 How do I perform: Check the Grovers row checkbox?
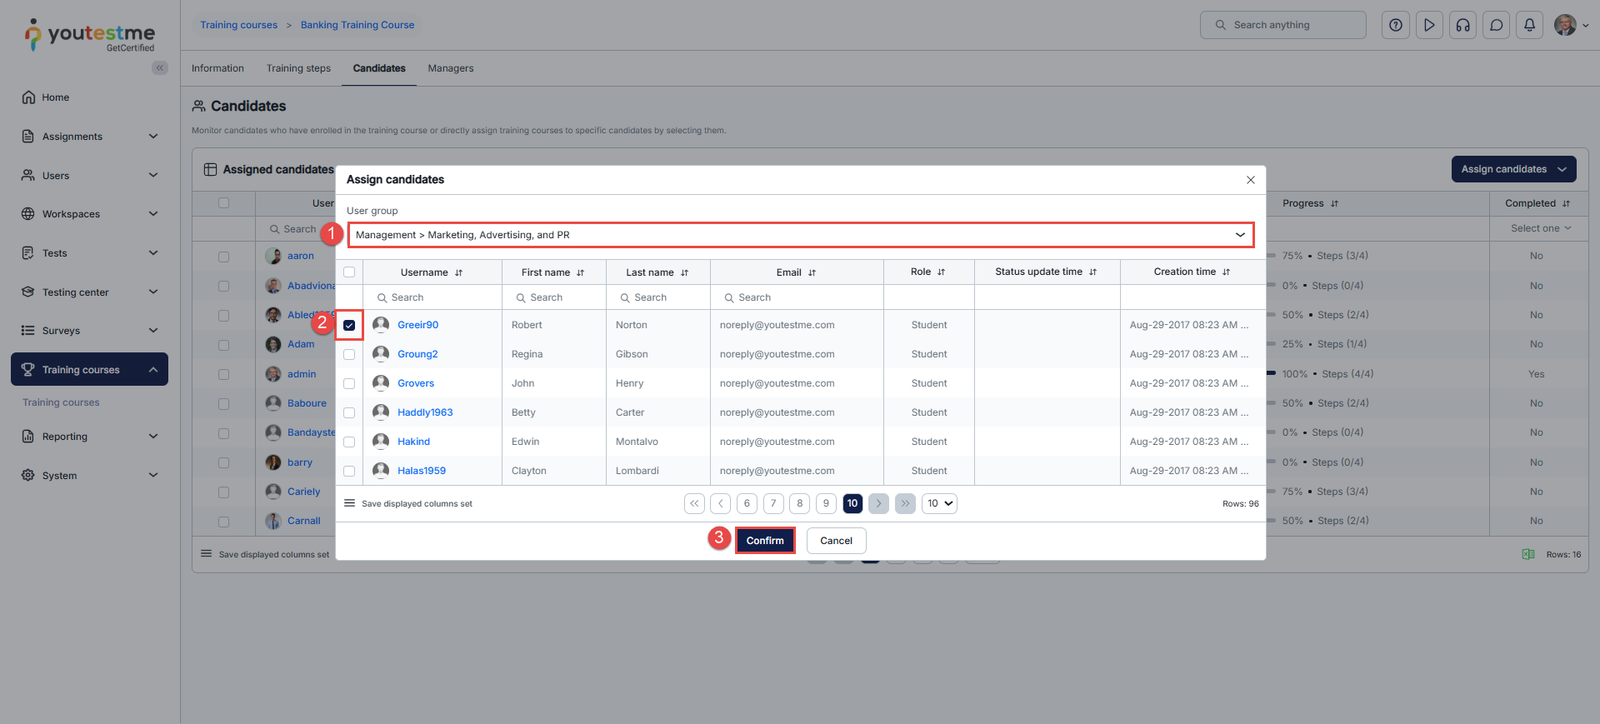tap(349, 383)
